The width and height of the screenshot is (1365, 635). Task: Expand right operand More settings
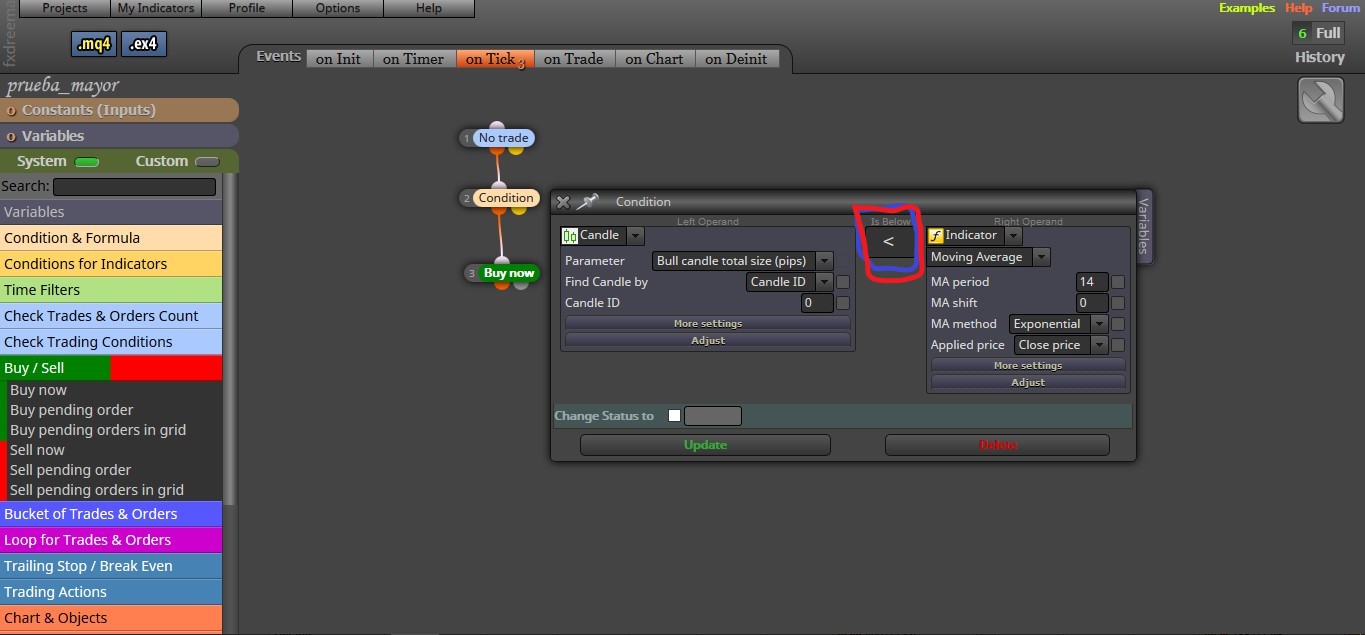(x=1028, y=365)
